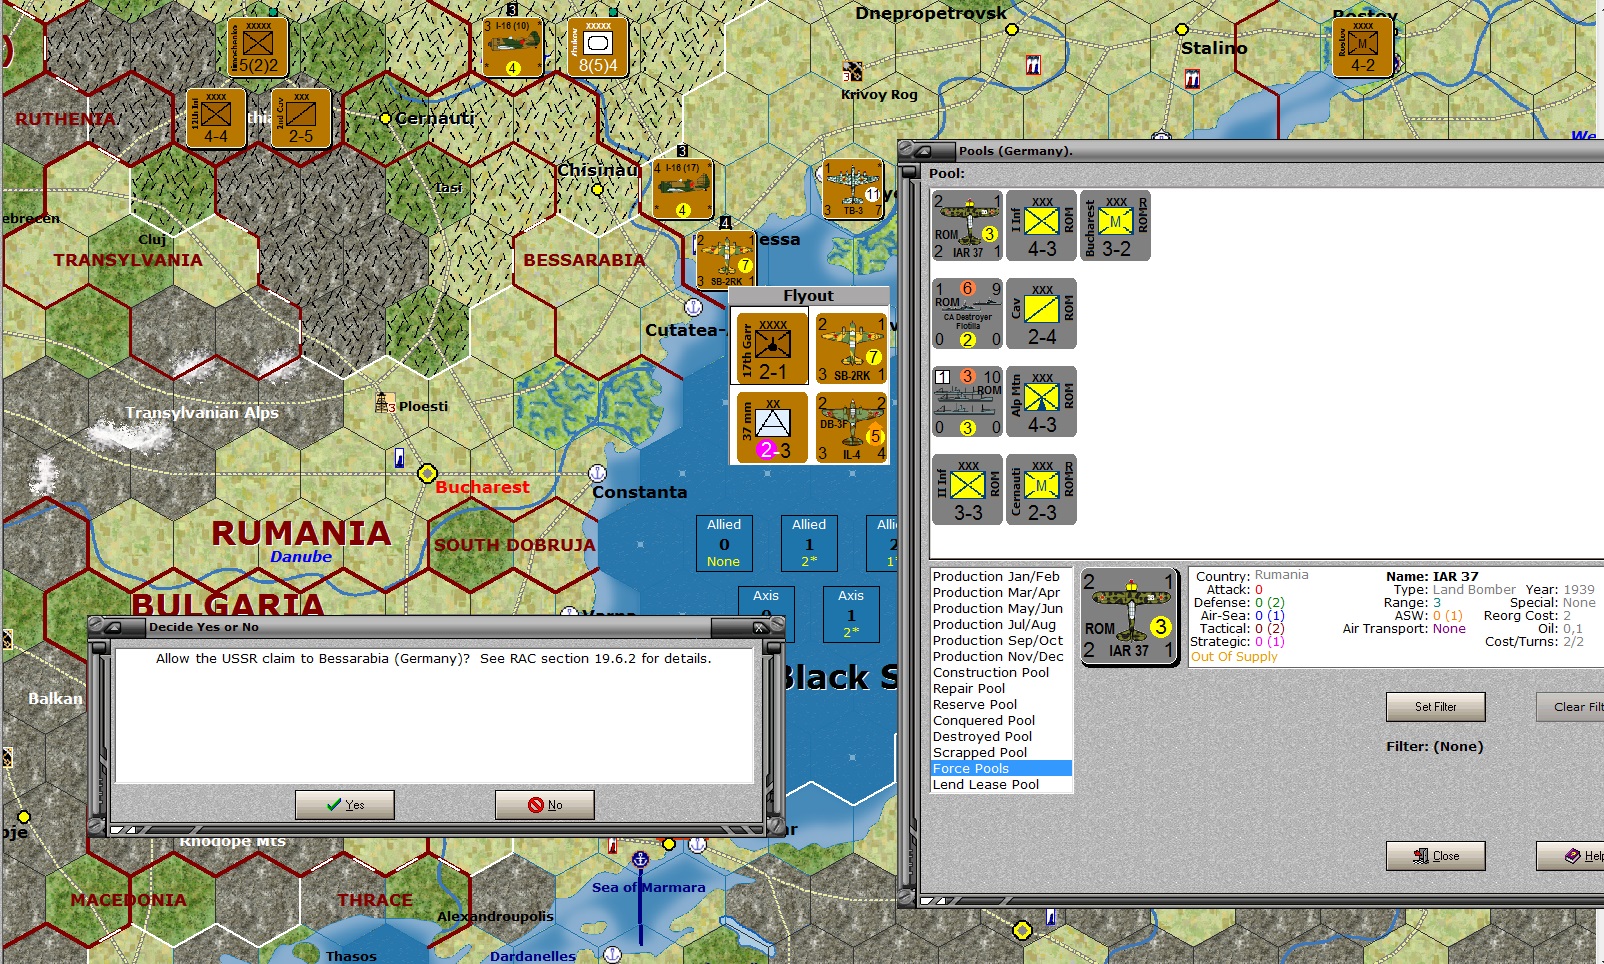
Task: Select the 17th Garr 2-1 flyout unit
Action: point(772,348)
